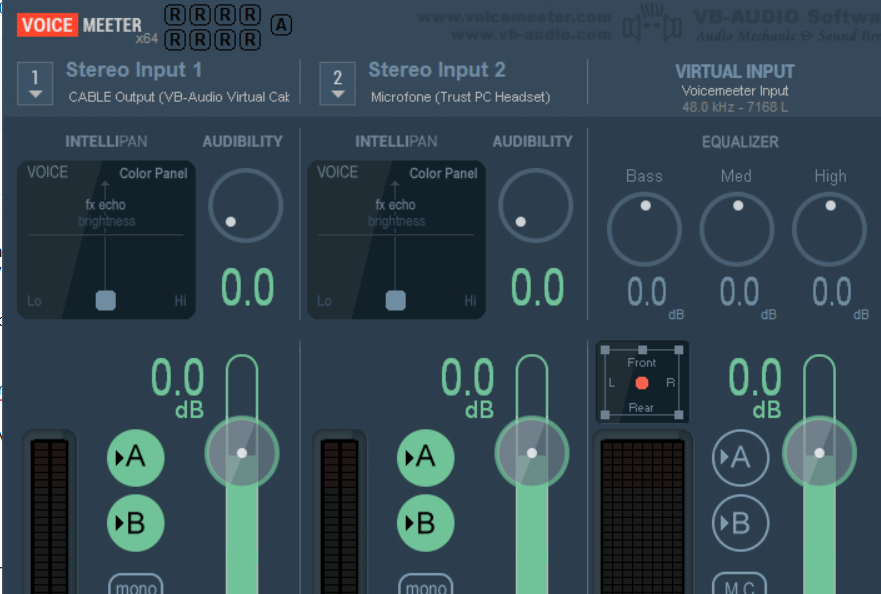Click the Stereo Input 2 fader dB value

click(x=467, y=388)
